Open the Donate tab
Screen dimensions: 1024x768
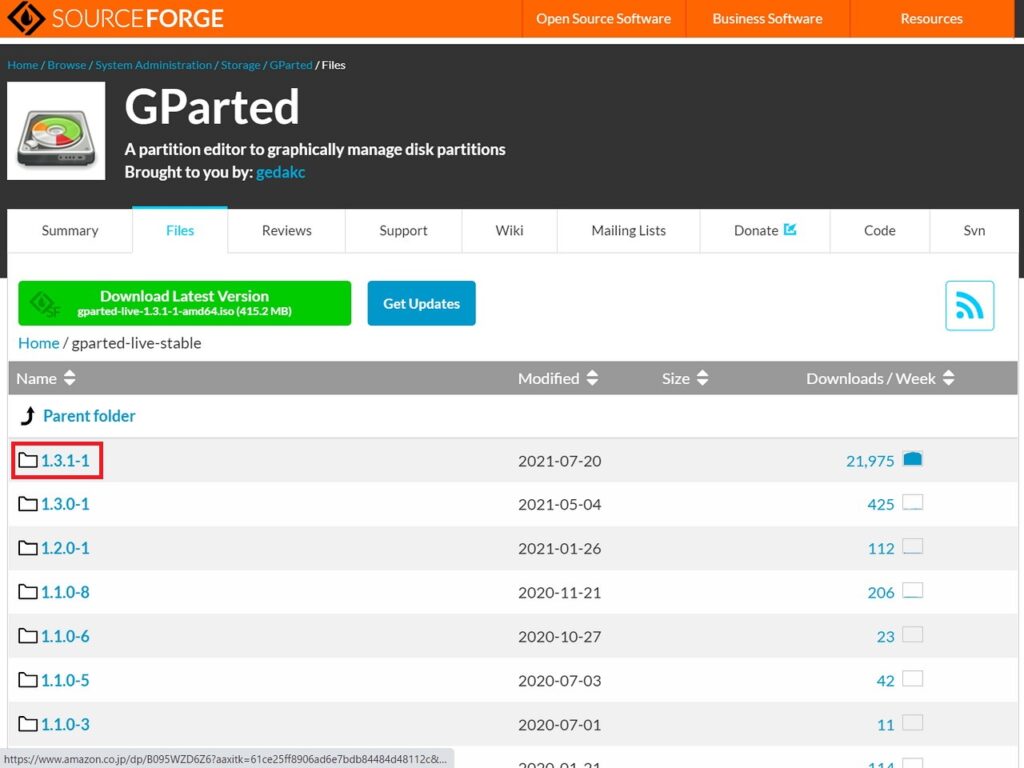click(x=765, y=231)
